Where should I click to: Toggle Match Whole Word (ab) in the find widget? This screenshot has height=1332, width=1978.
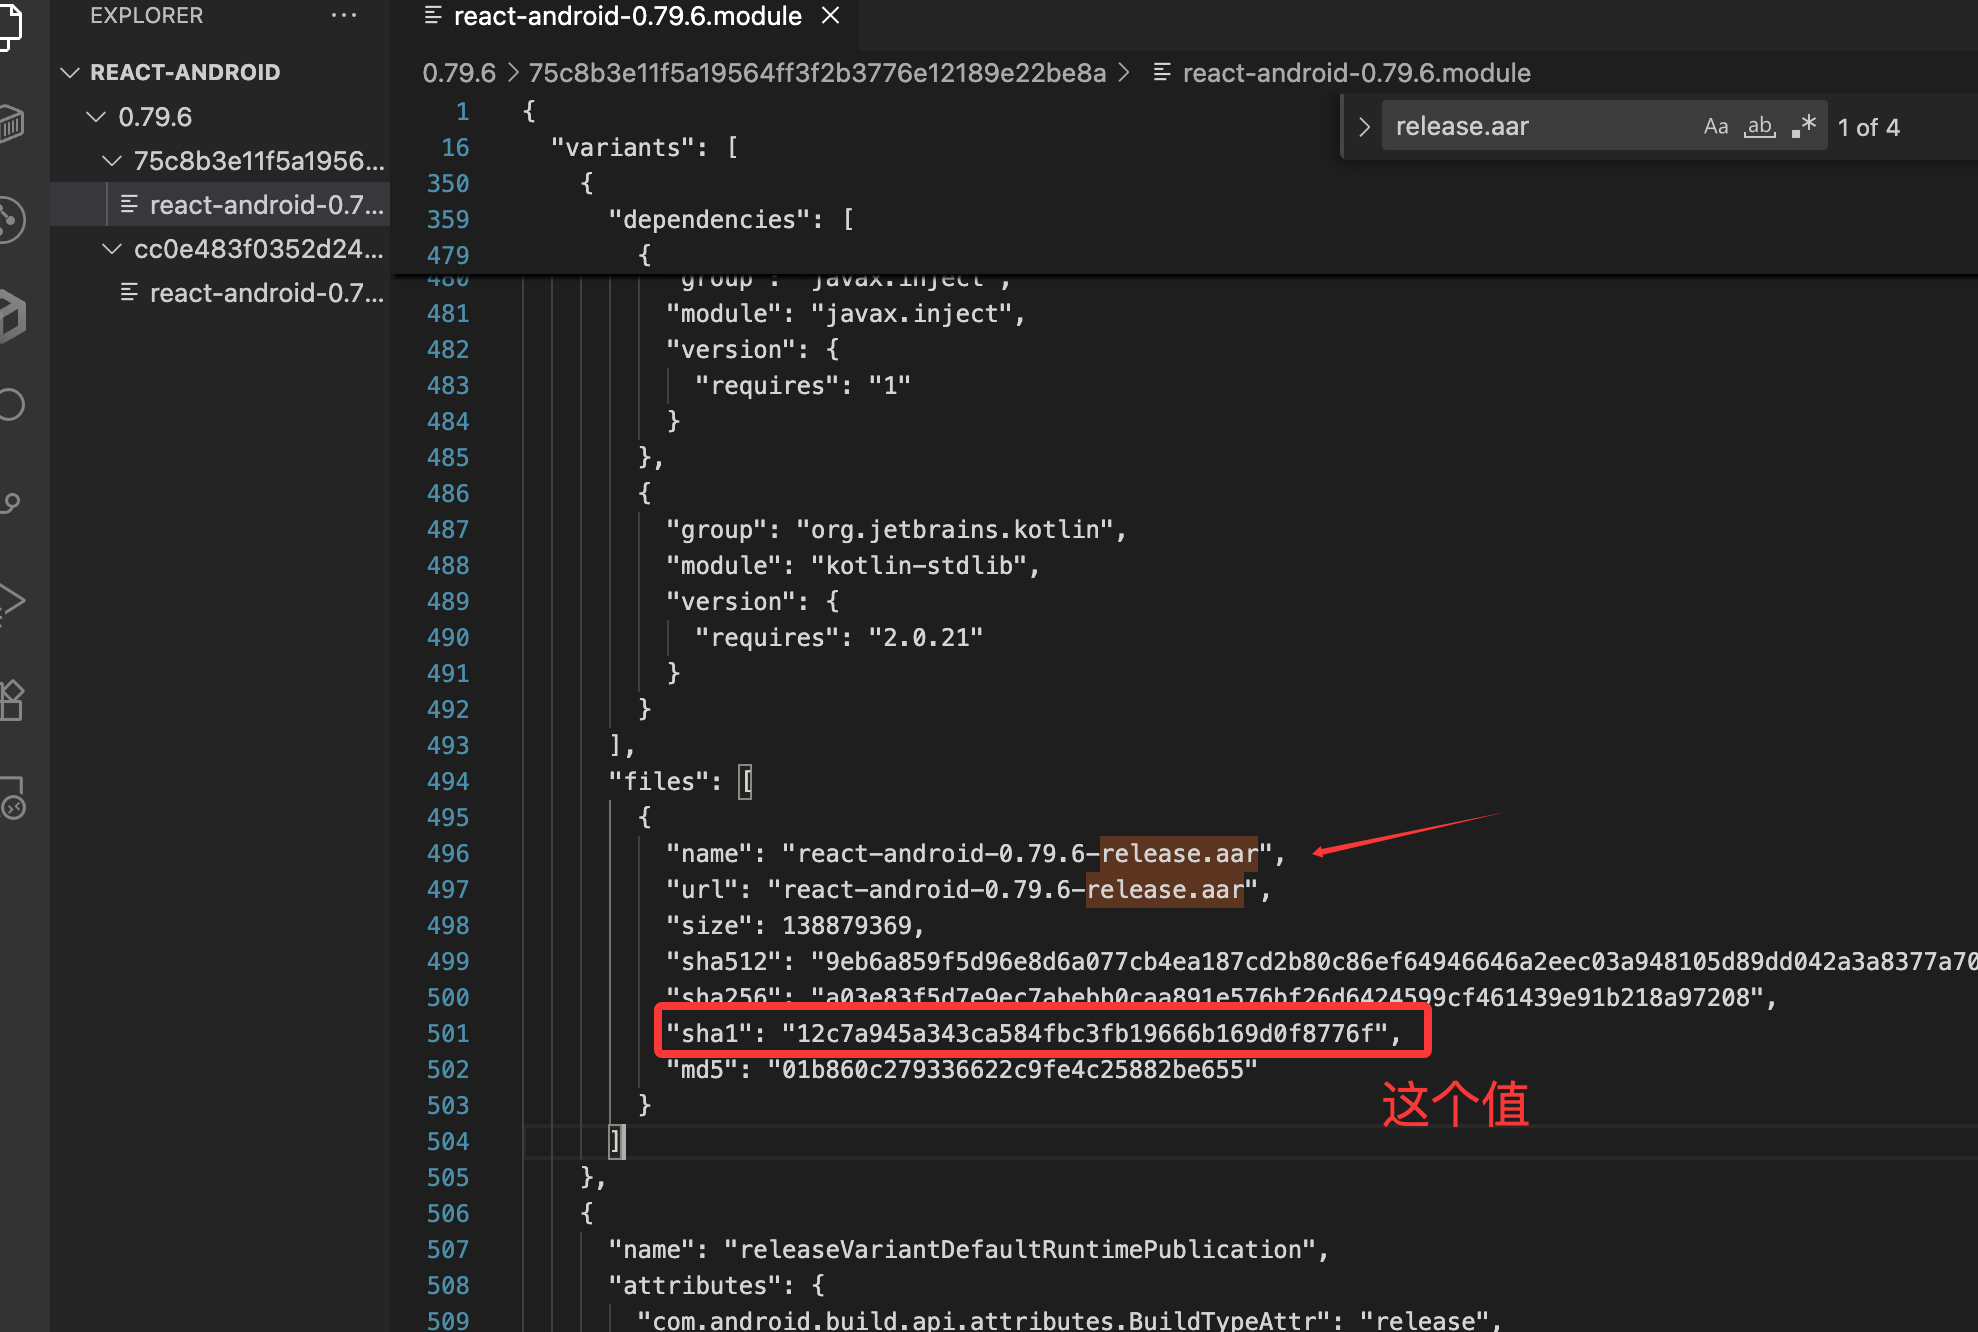[1759, 126]
